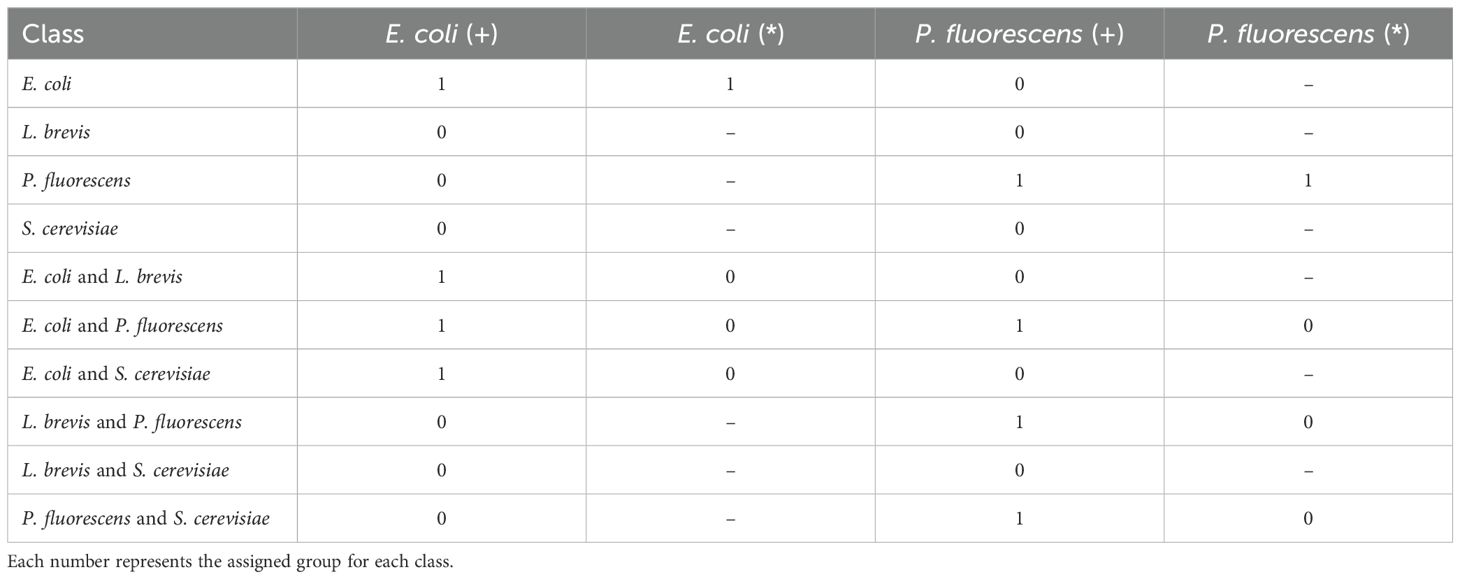This screenshot has height=579, width=1460.
Task: Click the E. coli and S. cerevisiae row
Action: click(x=730, y=373)
